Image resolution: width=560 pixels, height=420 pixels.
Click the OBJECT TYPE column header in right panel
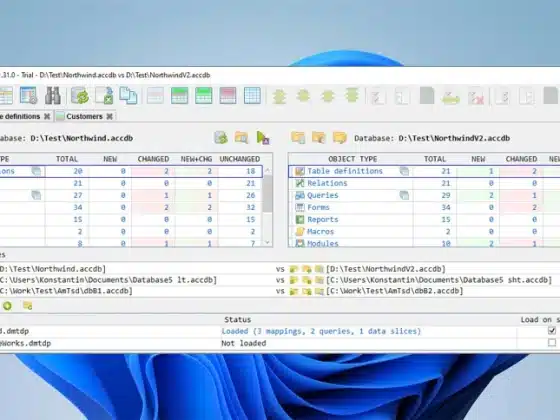[352, 159]
